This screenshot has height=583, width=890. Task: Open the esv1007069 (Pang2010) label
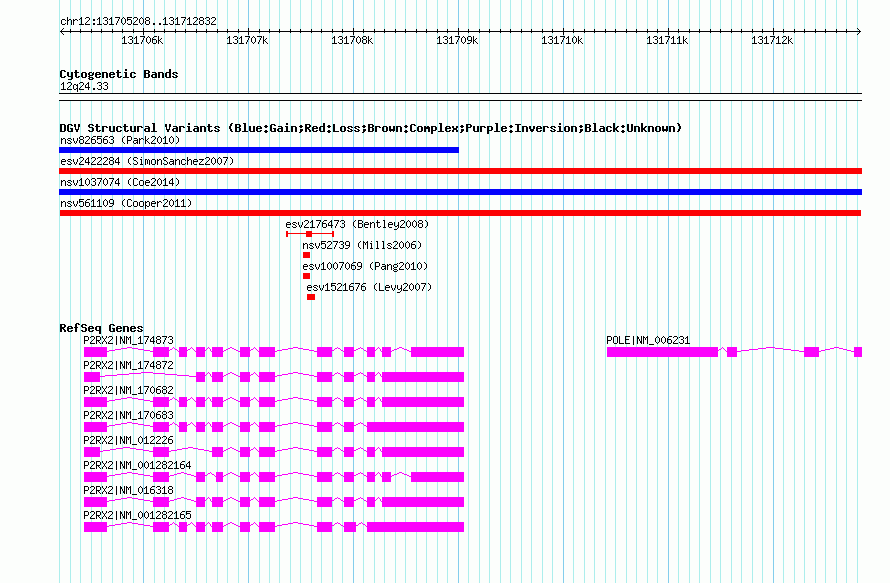pos(365,266)
